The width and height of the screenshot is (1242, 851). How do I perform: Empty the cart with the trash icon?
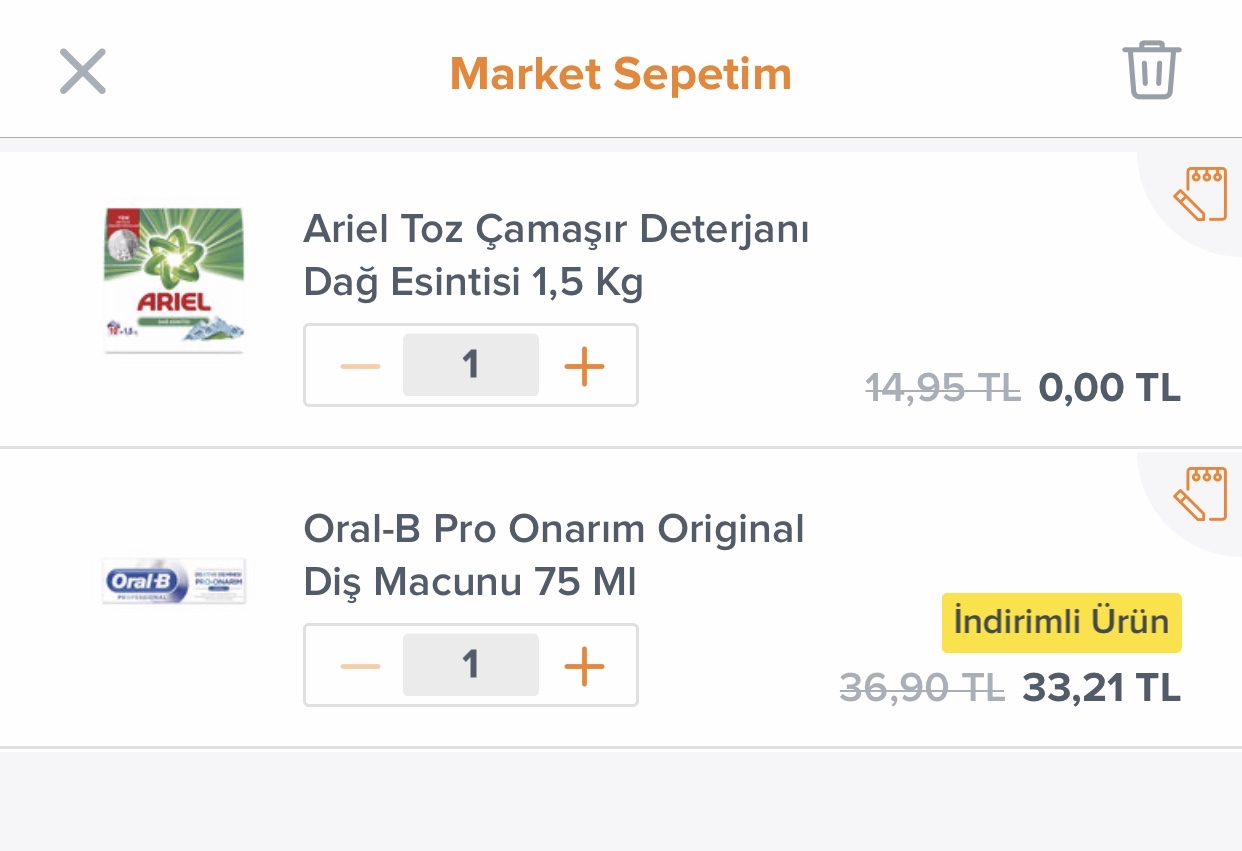point(1152,70)
